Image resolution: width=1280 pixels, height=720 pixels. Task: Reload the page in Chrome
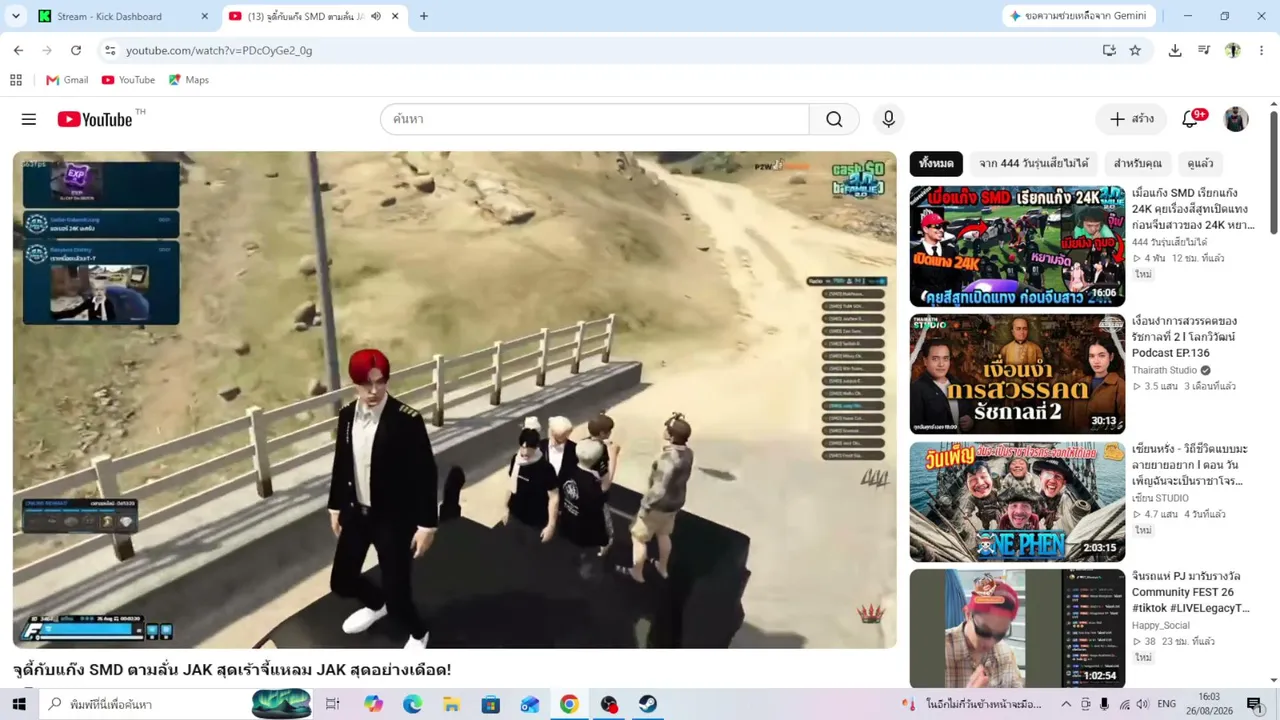(76, 50)
